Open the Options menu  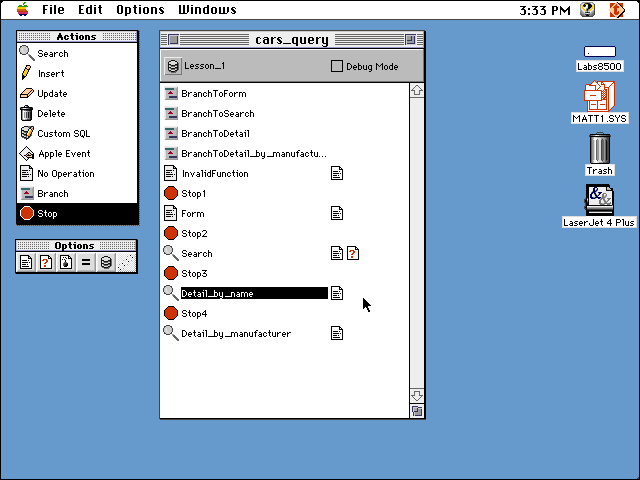(140, 9)
